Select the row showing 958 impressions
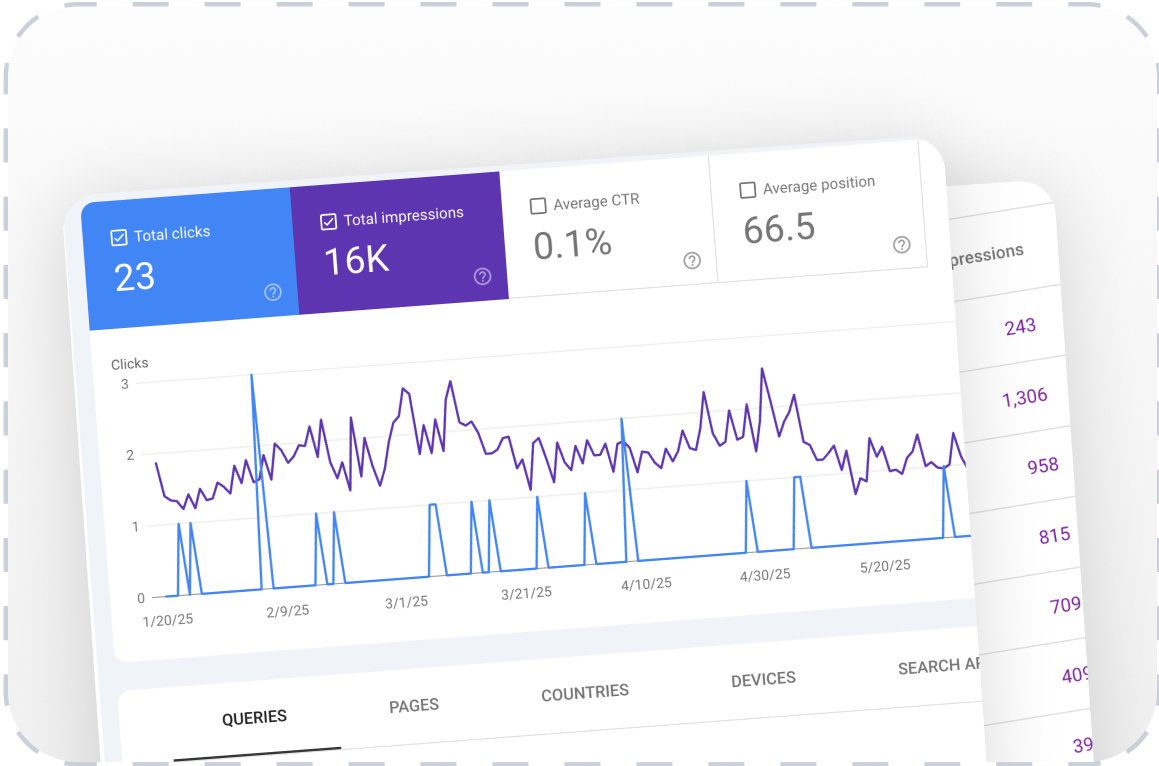The height and width of the screenshot is (766, 1159). [1042, 465]
